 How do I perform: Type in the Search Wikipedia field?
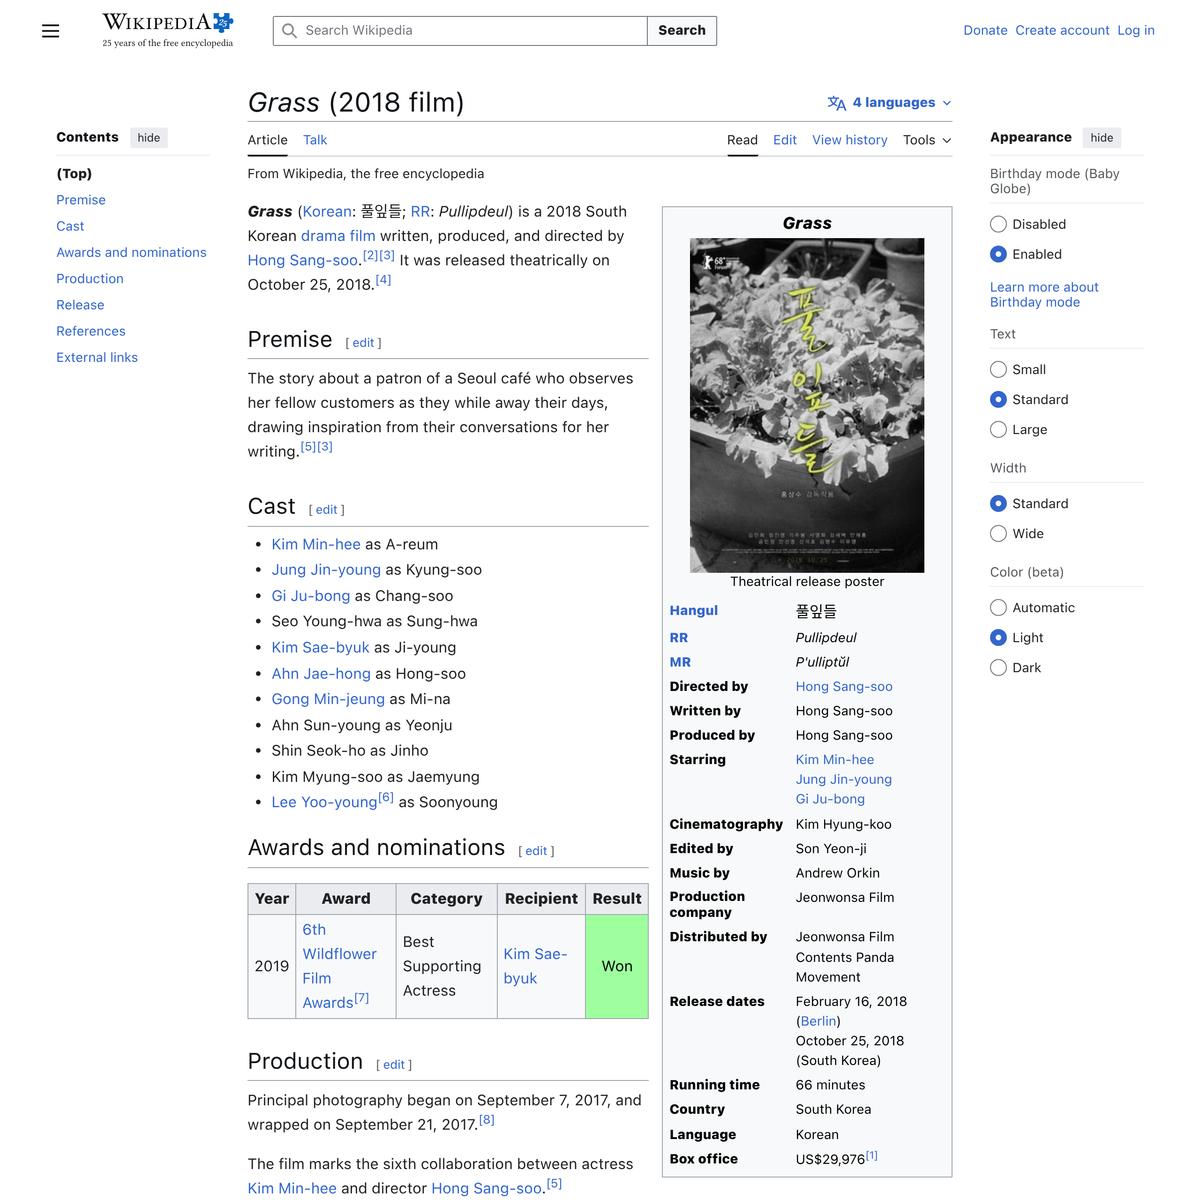tap(470, 31)
